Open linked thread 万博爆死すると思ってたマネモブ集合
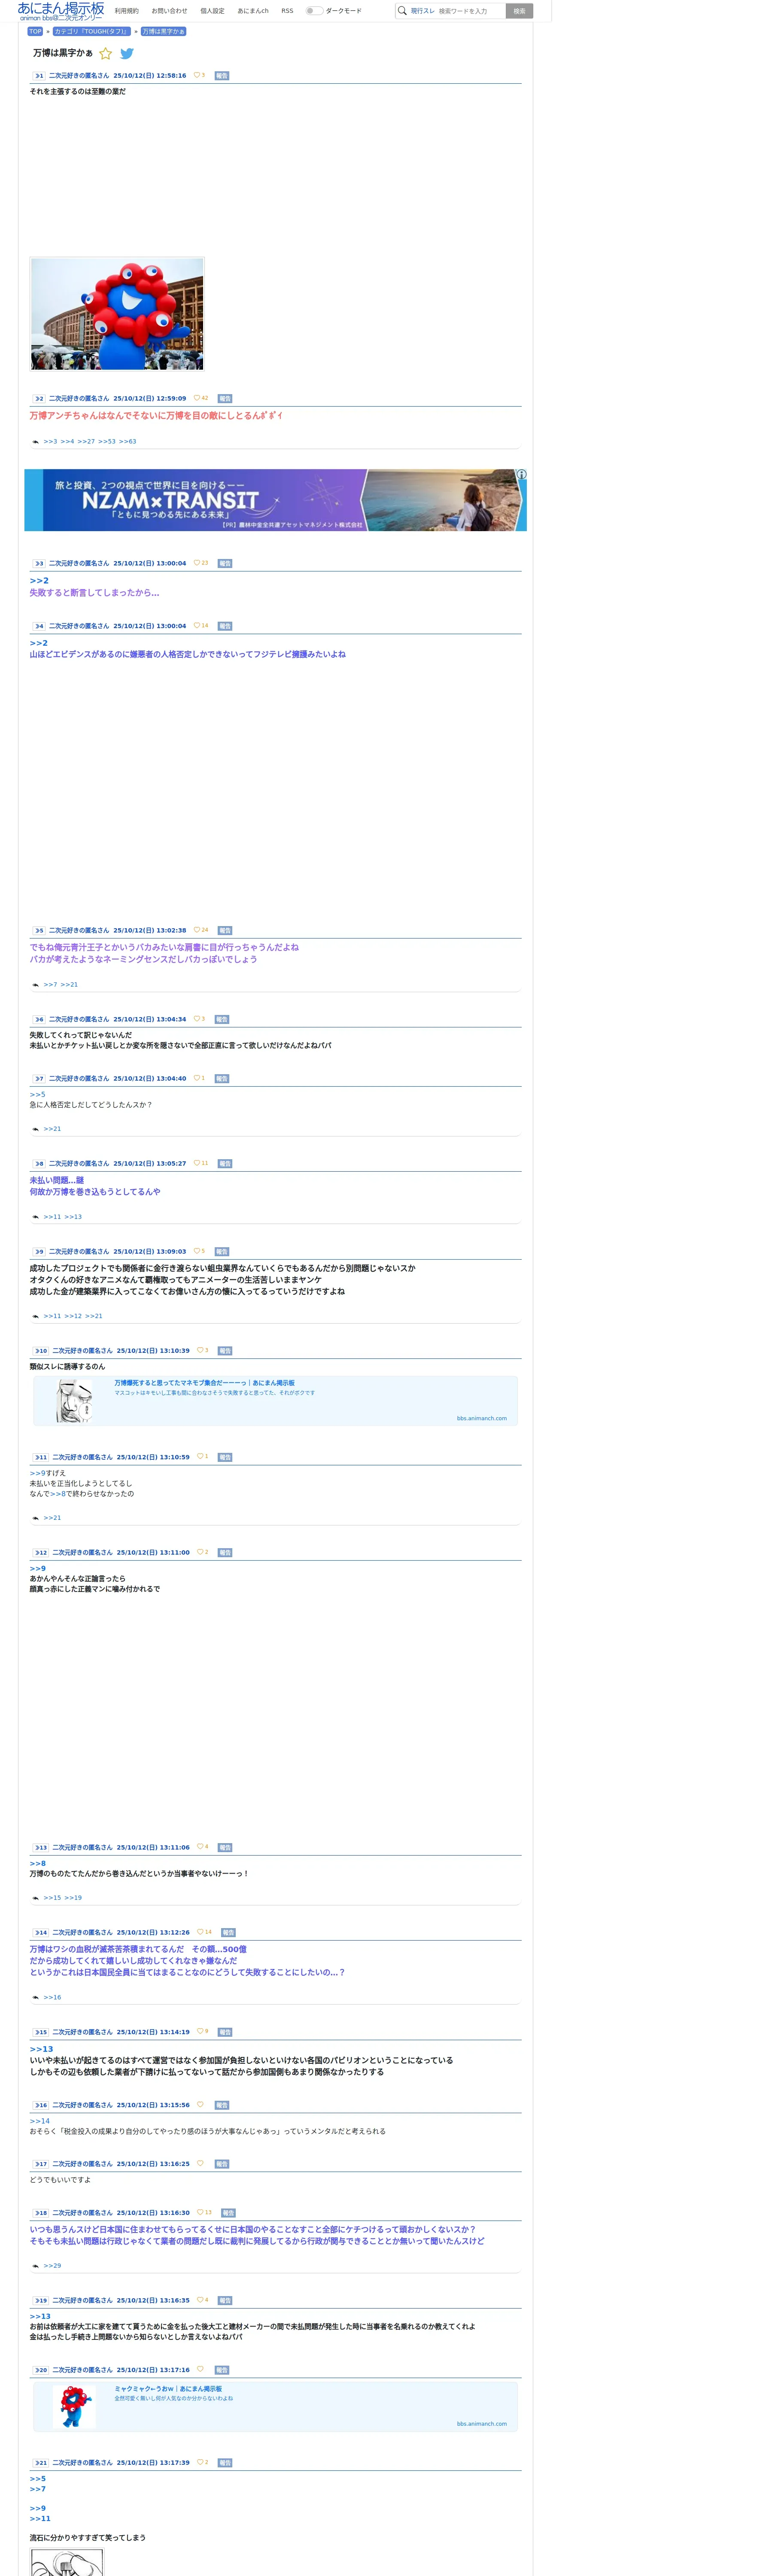Image resolution: width=778 pixels, height=2576 pixels. click(x=204, y=1383)
